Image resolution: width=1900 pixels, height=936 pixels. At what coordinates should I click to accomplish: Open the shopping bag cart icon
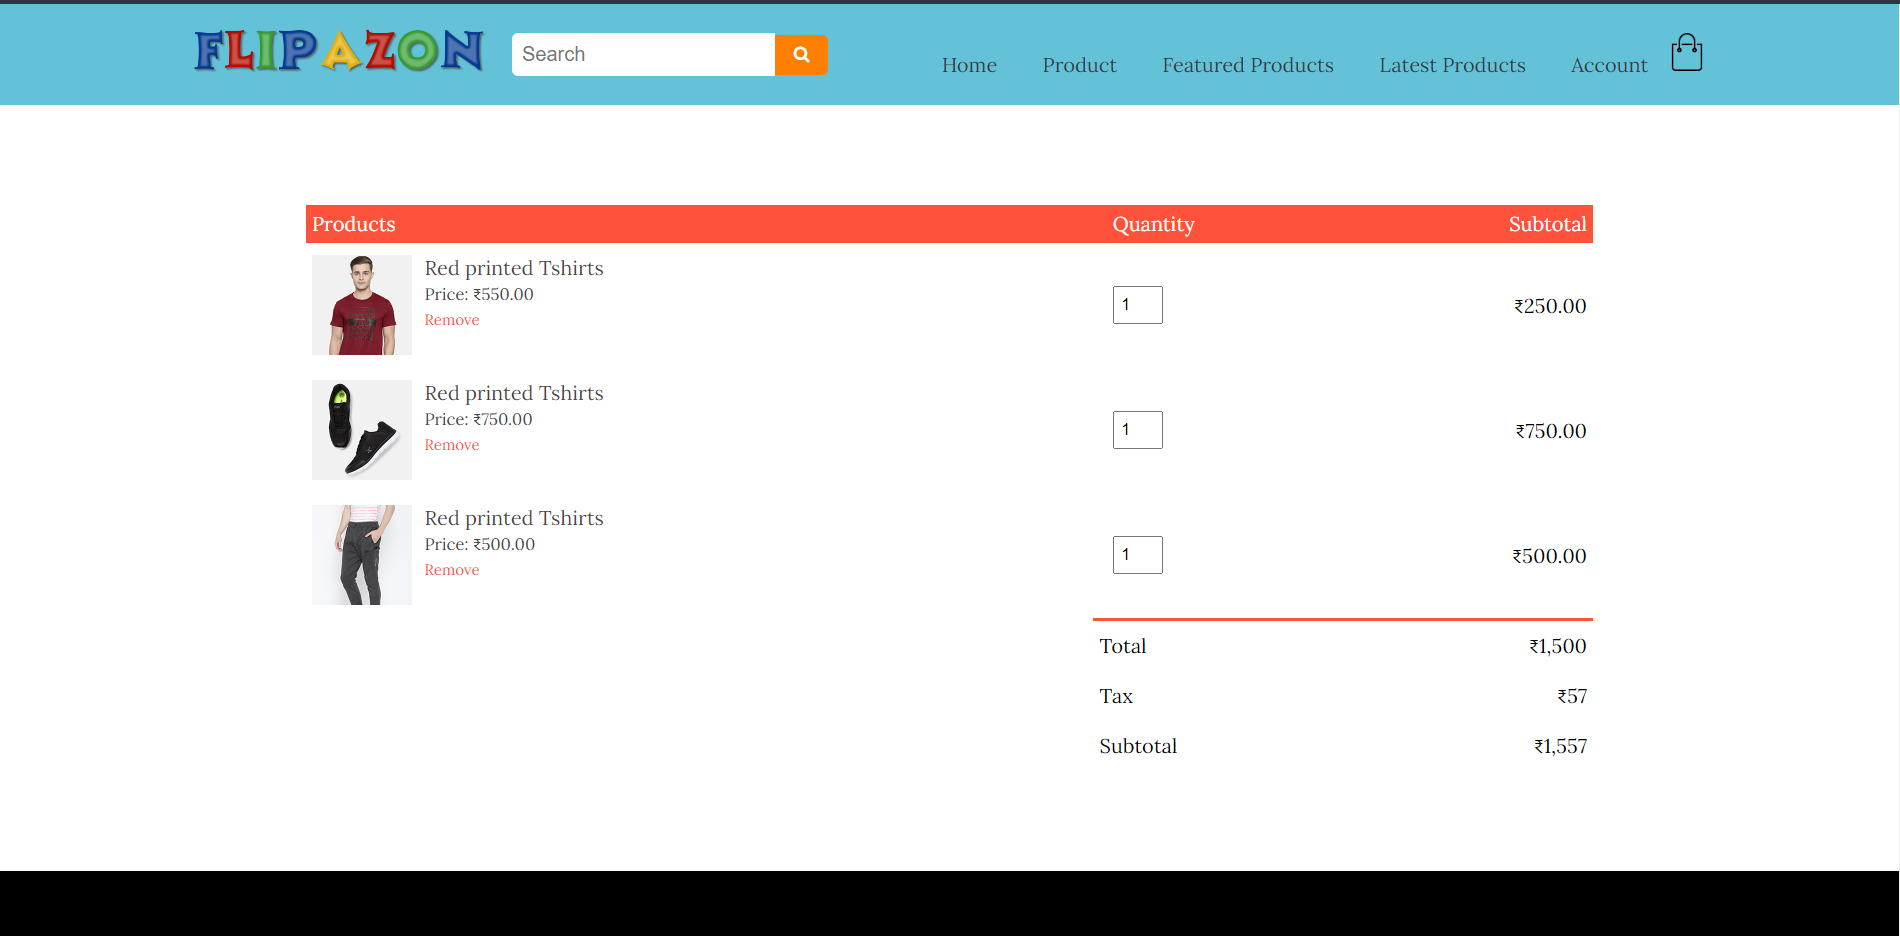point(1686,54)
